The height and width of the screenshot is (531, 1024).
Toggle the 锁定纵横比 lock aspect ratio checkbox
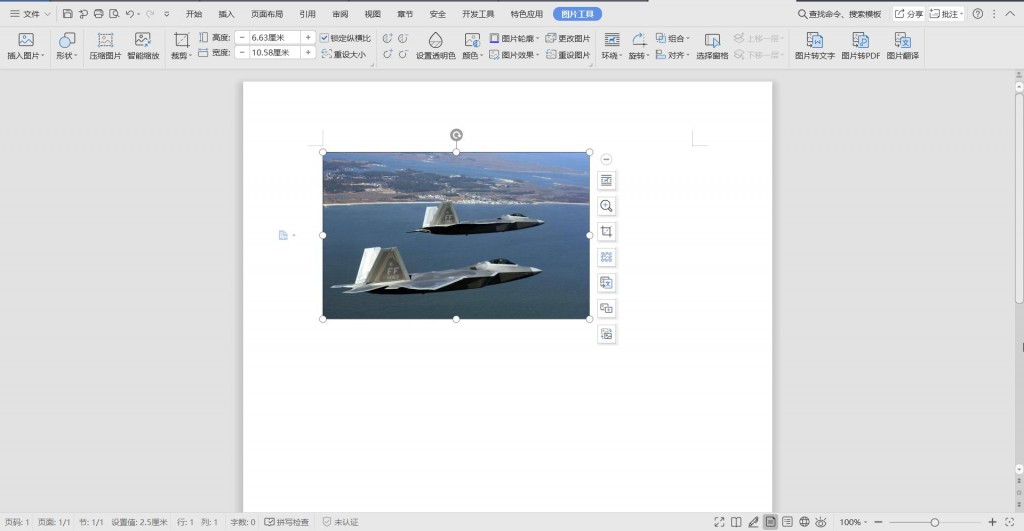click(x=324, y=38)
